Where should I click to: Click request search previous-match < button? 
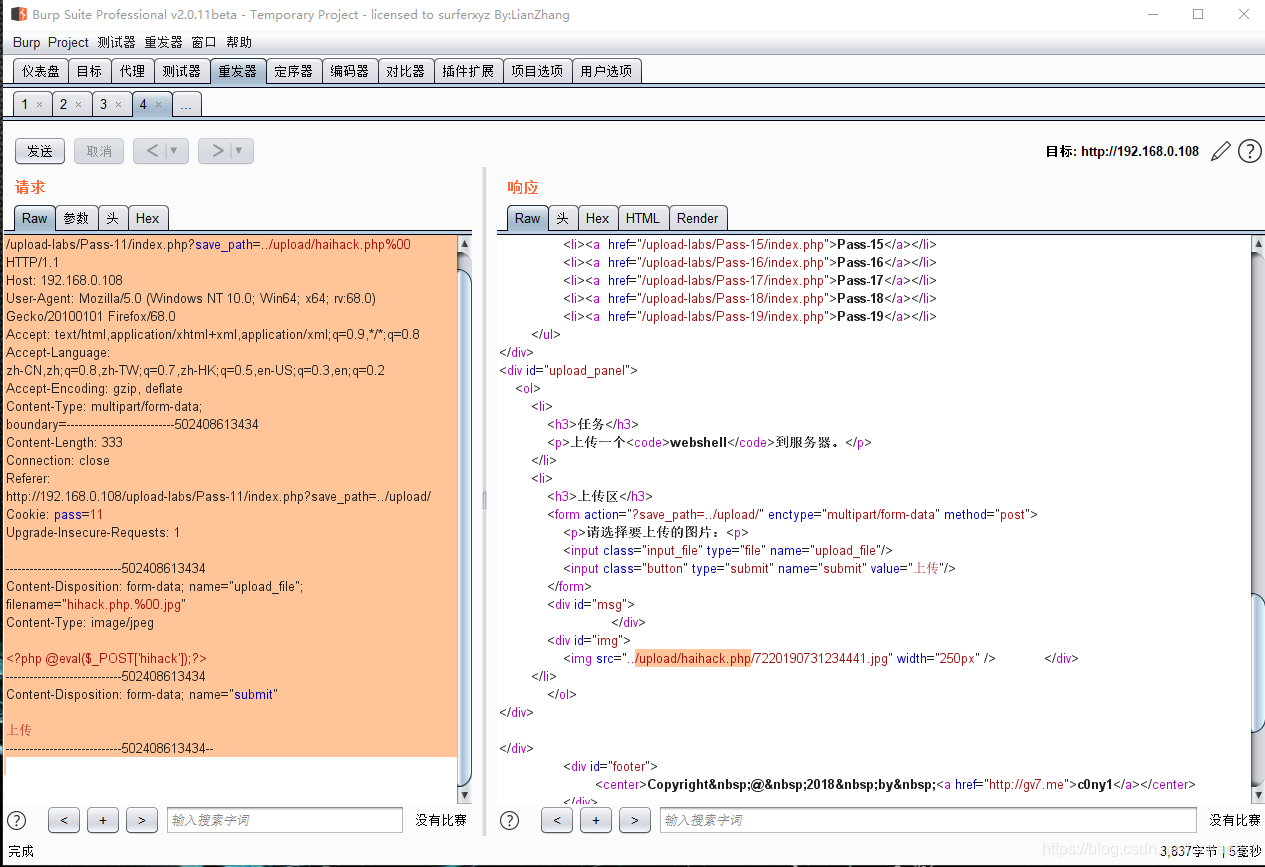[x=63, y=820]
